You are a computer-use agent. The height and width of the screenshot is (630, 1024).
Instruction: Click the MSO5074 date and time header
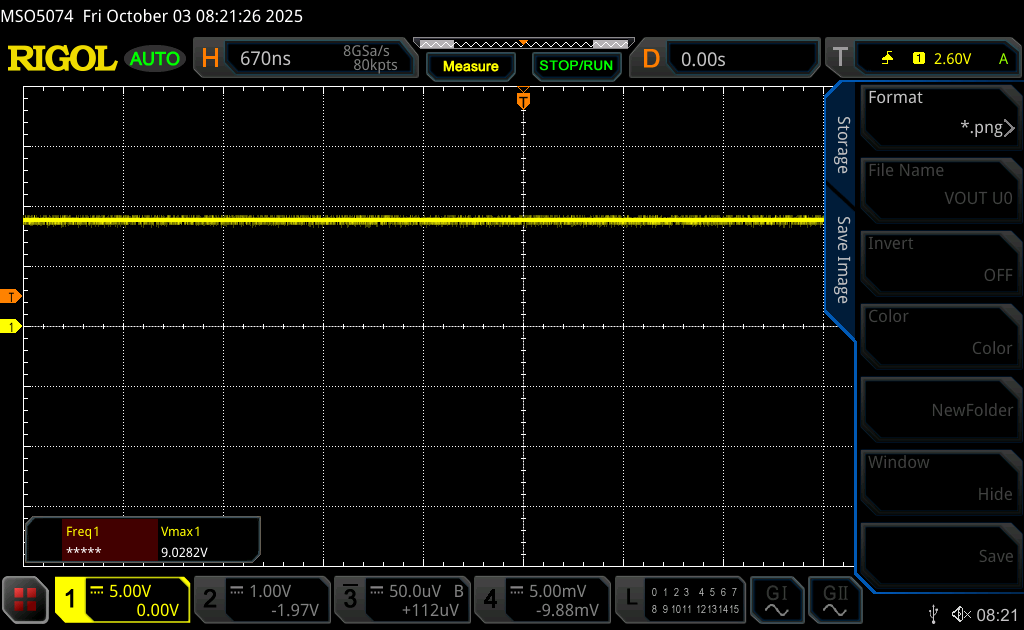(x=152, y=16)
